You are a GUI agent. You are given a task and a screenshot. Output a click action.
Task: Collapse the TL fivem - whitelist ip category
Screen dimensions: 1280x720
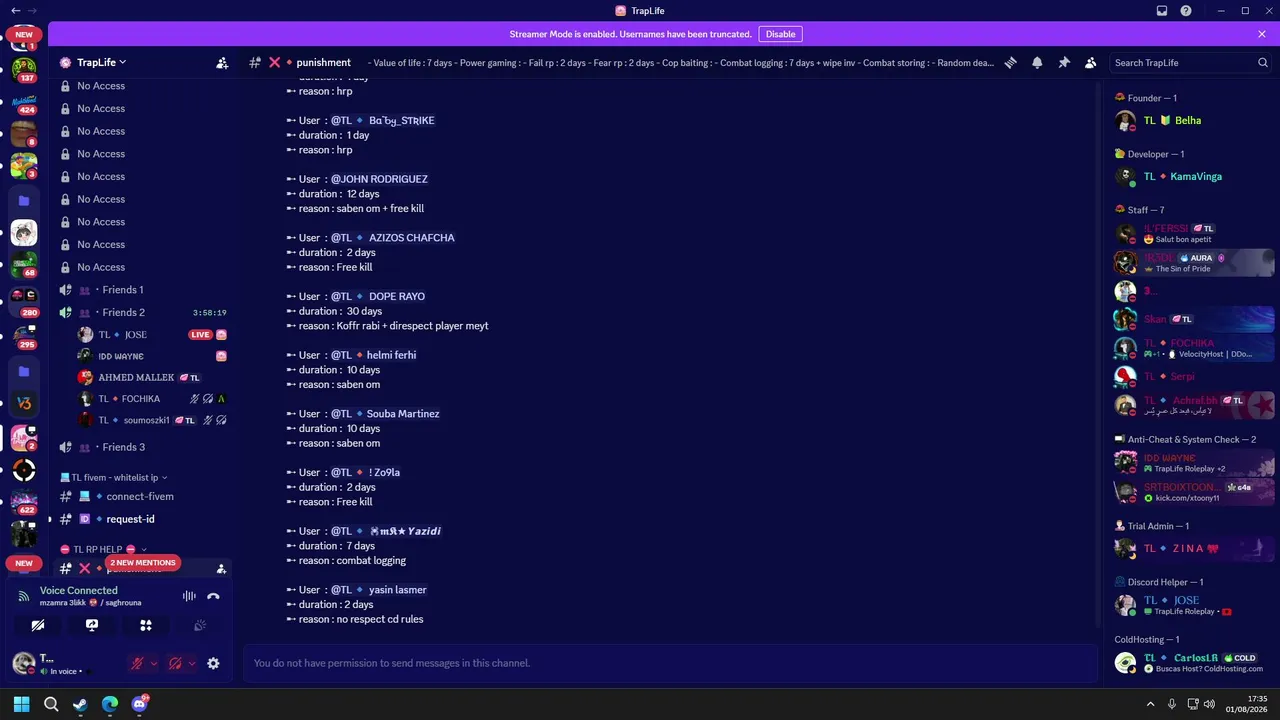coord(114,477)
